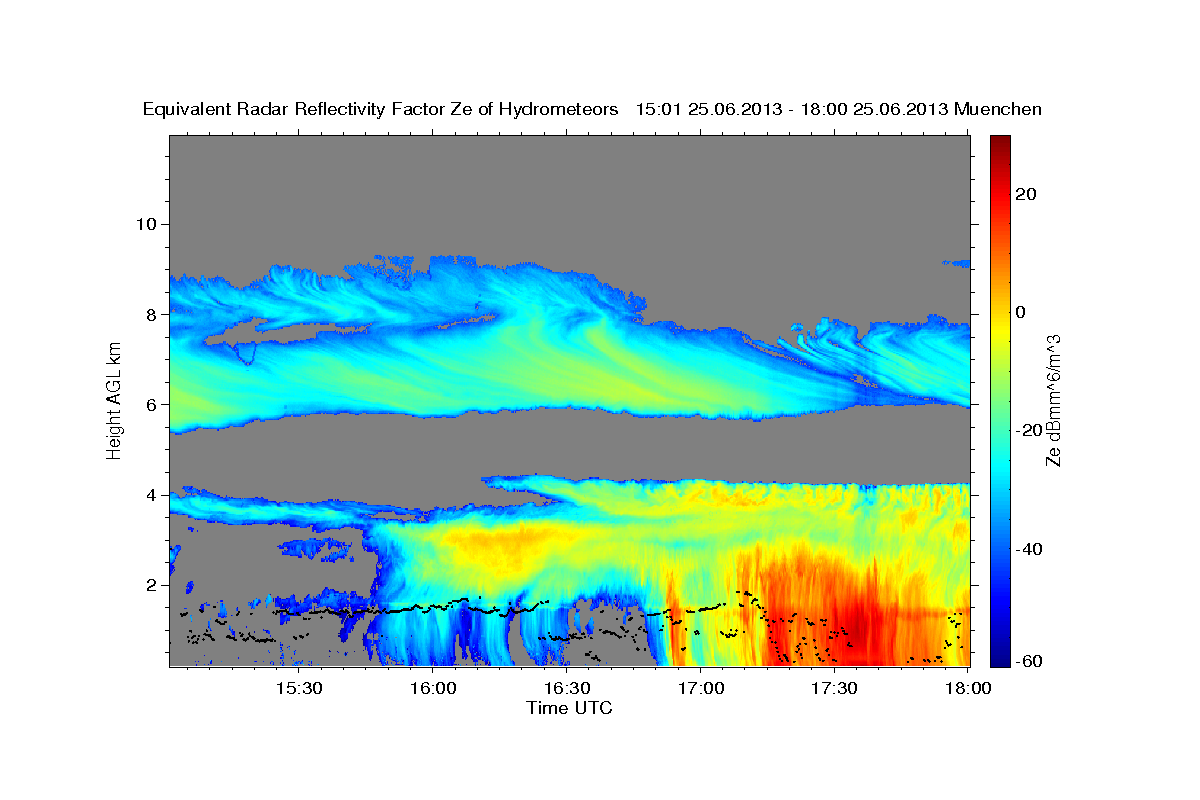Image resolution: width=1200 pixels, height=800 pixels.
Task: Click the dark blue bottom of the colorbar
Action: pyautogui.click(x=999, y=657)
